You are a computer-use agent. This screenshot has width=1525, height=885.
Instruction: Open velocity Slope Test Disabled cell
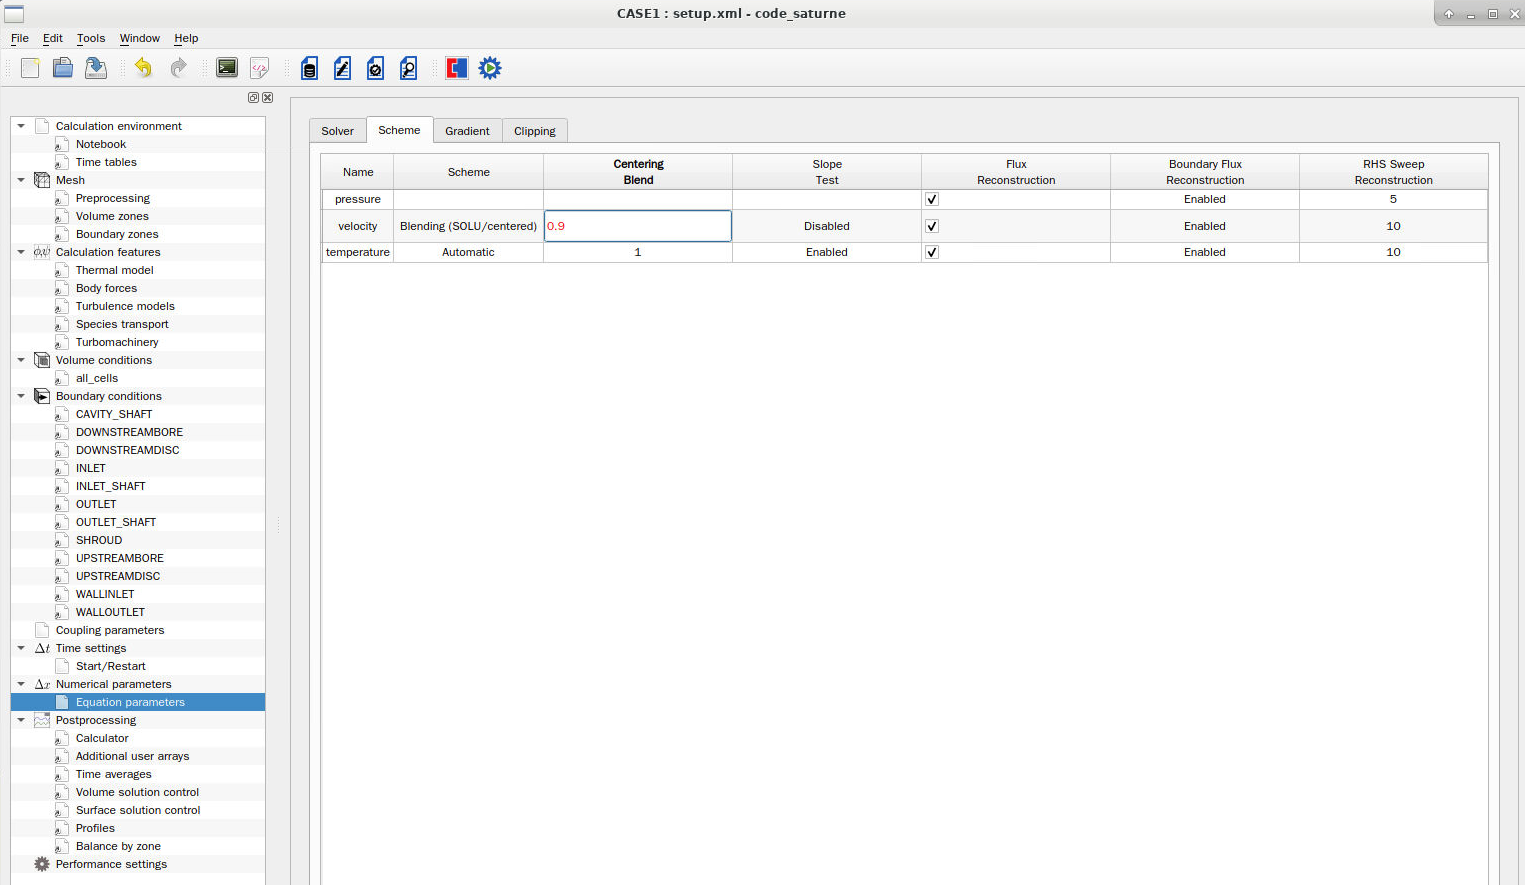[826, 226]
